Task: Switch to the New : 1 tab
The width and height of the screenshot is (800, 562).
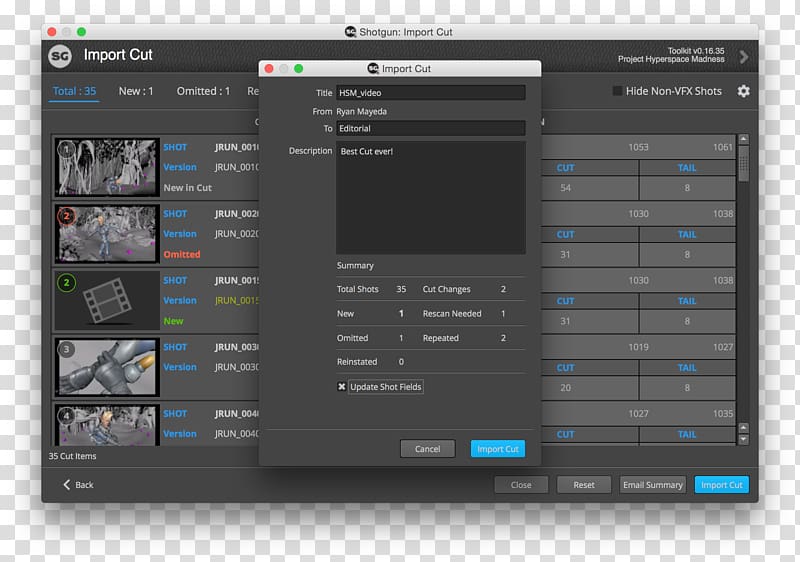Action: tap(136, 91)
